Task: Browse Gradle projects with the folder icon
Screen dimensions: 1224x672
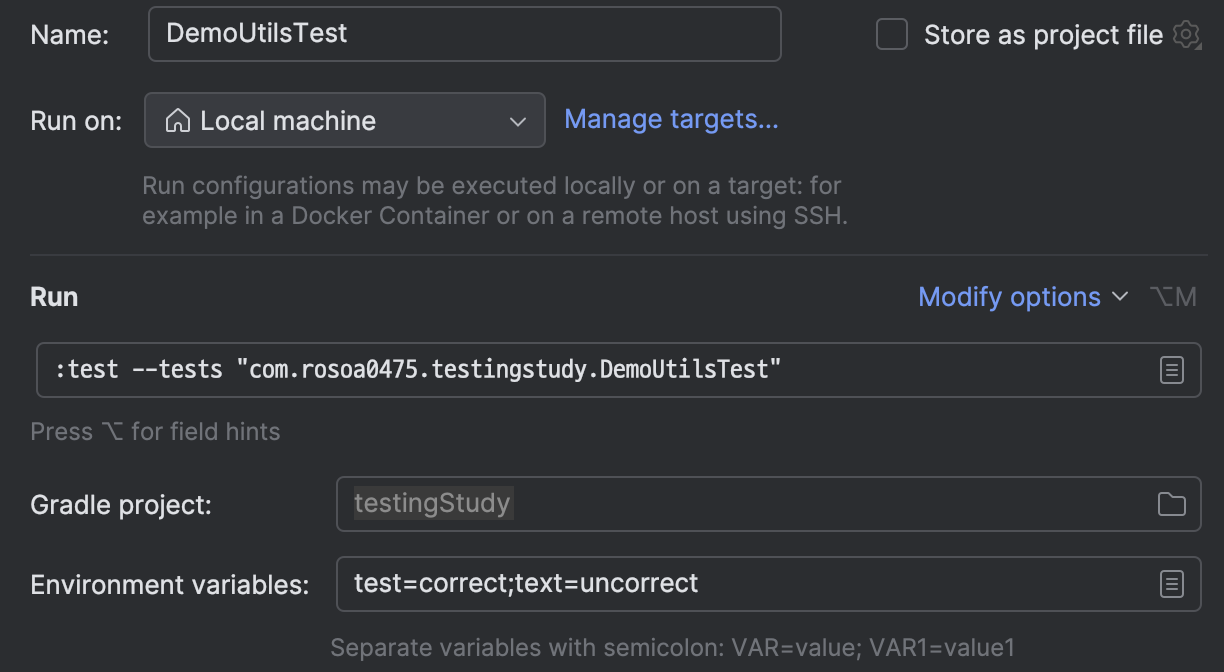Action: (x=1171, y=504)
